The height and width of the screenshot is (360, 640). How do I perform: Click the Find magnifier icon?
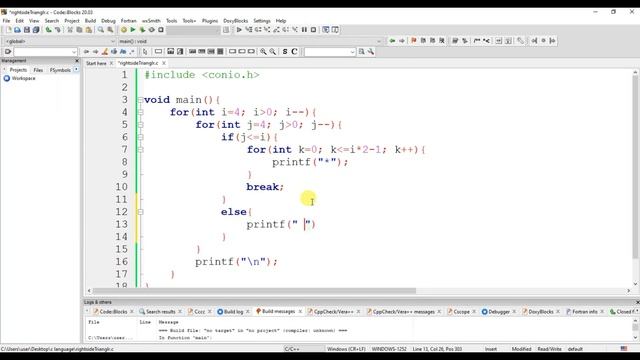(101, 30)
